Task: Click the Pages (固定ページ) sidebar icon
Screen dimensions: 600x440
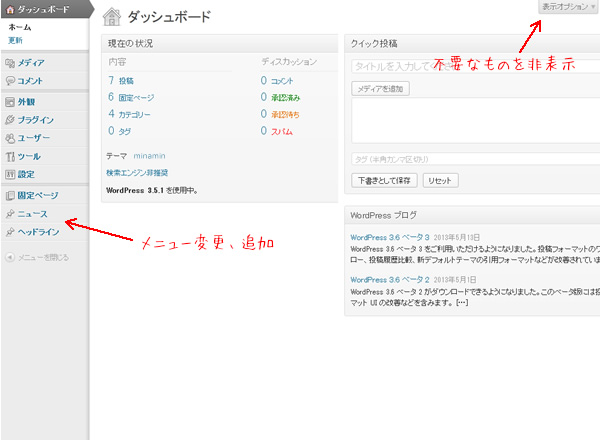Action: (x=10, y=196)
